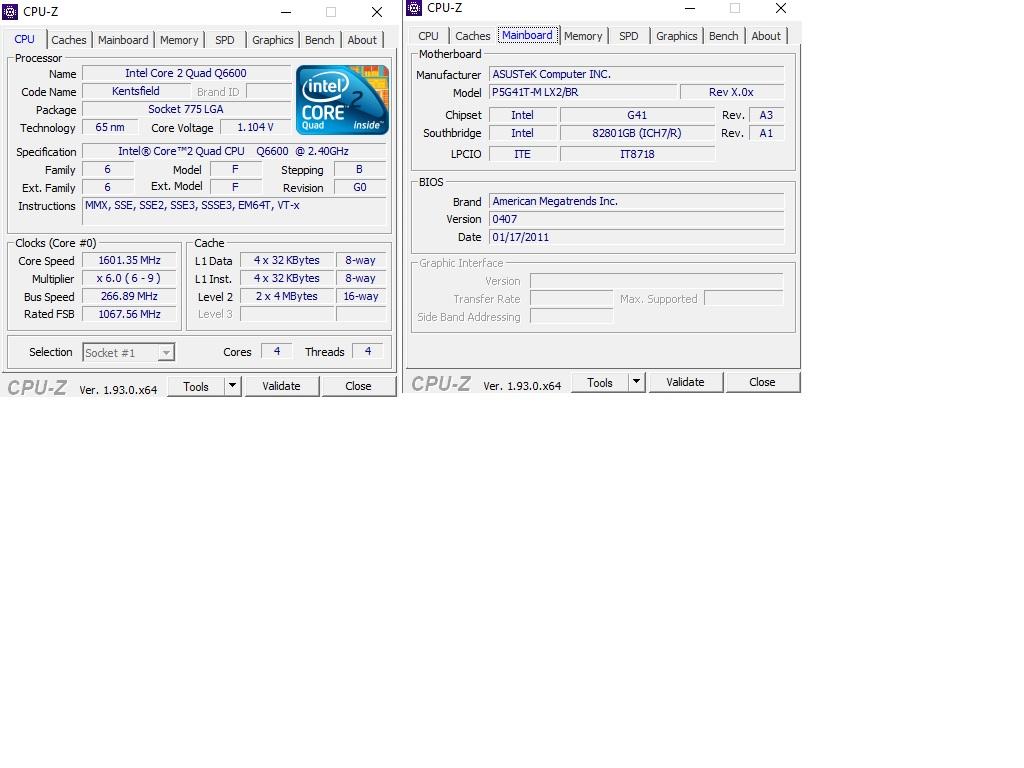Click the Close button in the right CPU-Z window

point(762,382)
